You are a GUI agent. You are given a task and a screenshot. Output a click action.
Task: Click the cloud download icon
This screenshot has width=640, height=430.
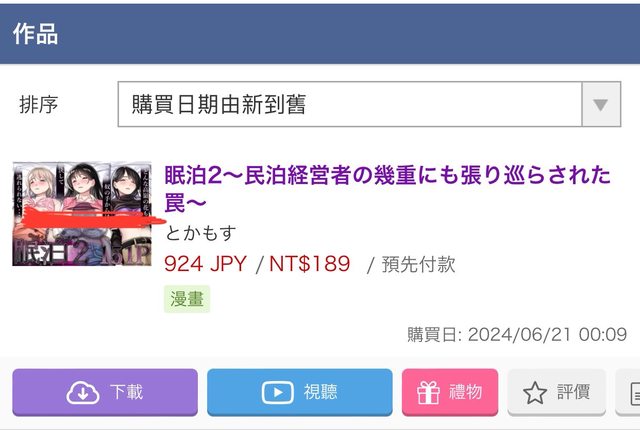coord(83,392)
